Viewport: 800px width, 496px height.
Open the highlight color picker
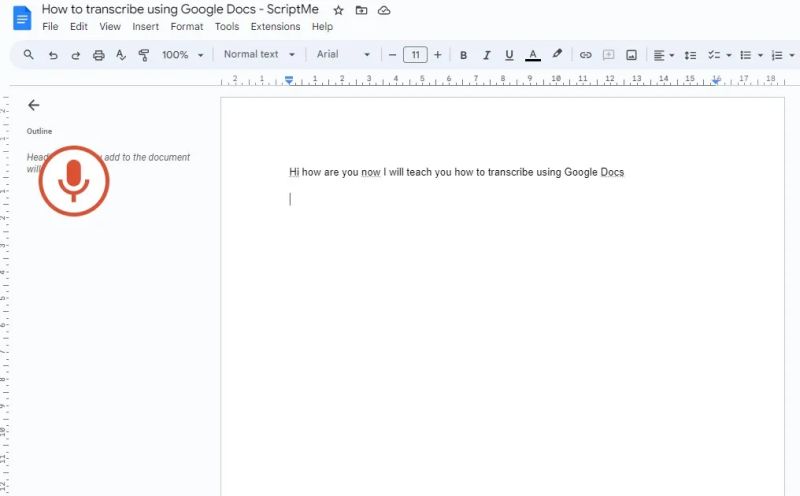click(x=557, y=54)
